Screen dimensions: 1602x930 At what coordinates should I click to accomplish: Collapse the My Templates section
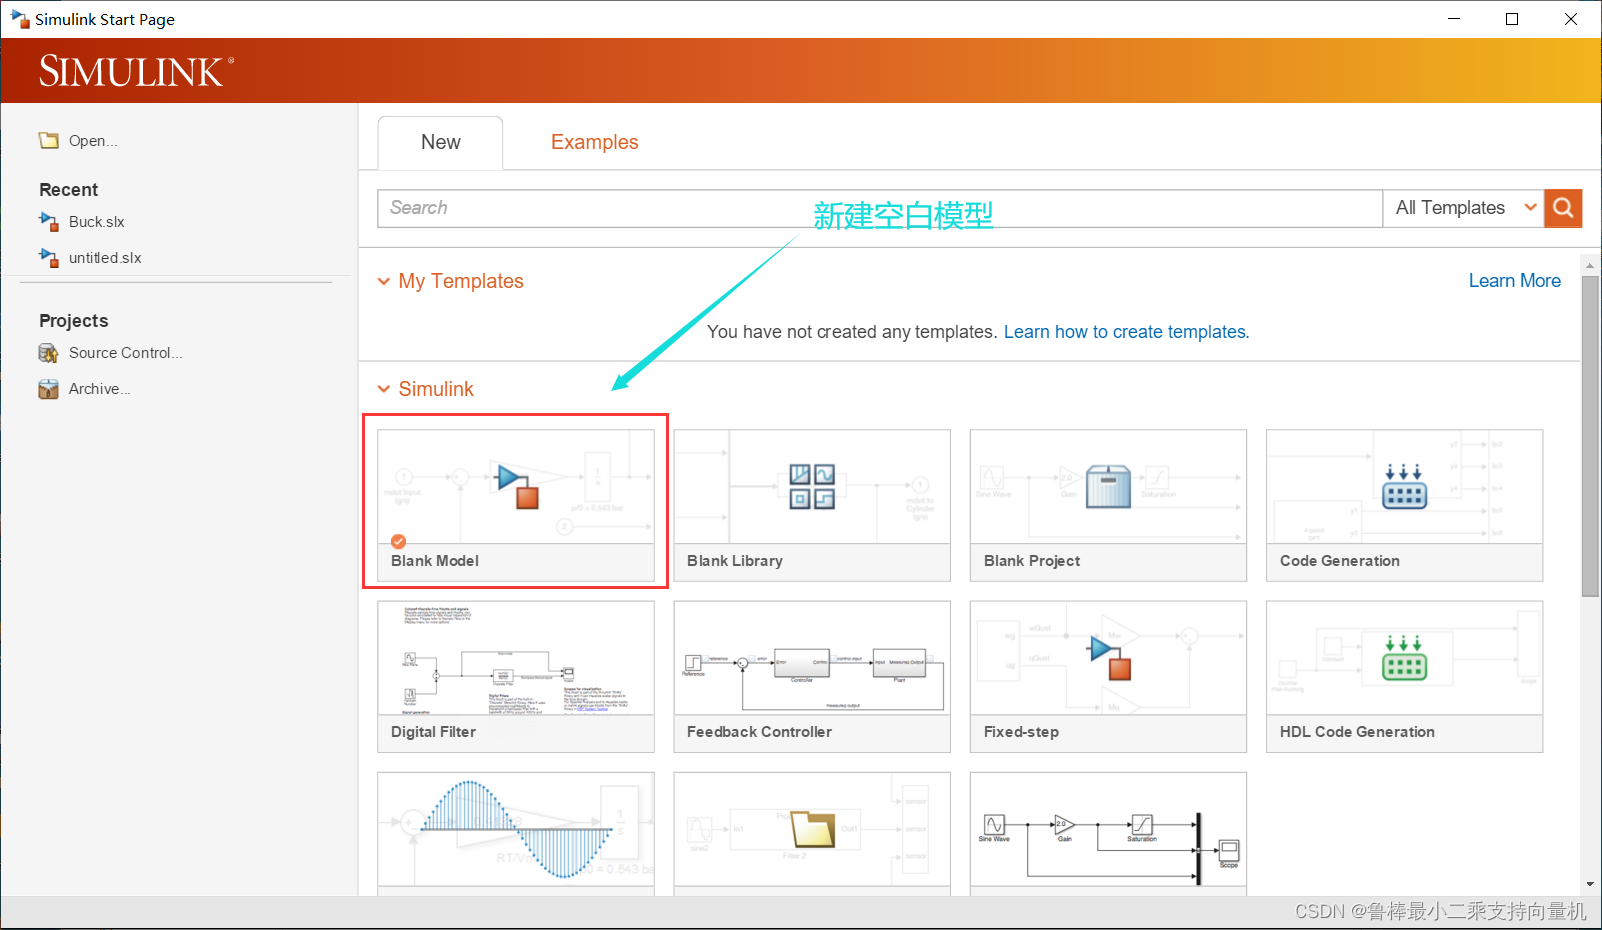pos(384,282)
